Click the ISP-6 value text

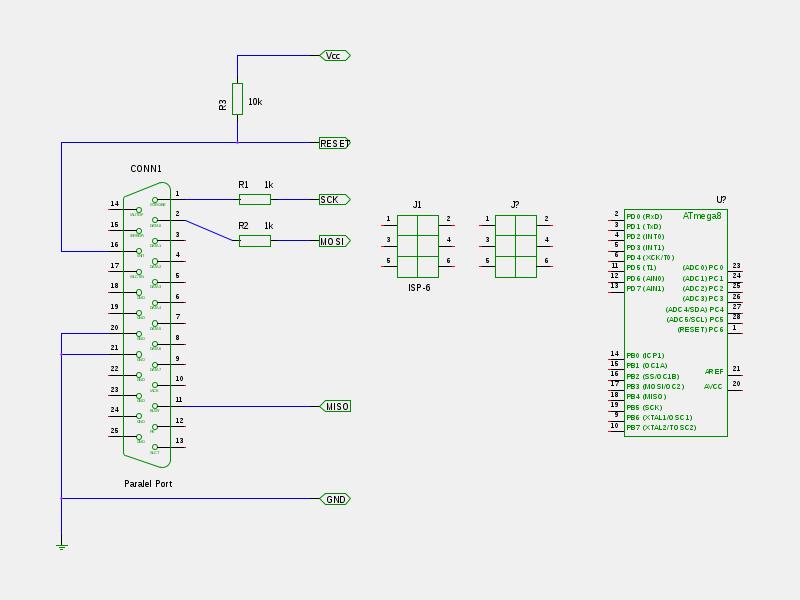pos(419,288)
